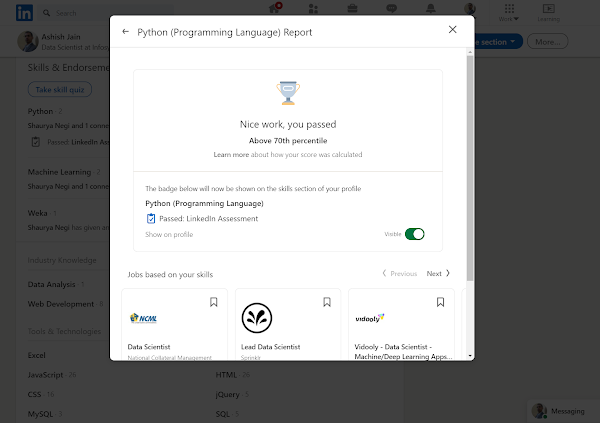Click the dialog scrollbar down arrow
The width and height of the screenshot is (600, 423).
pyautogui.click(x=470, y=356)
